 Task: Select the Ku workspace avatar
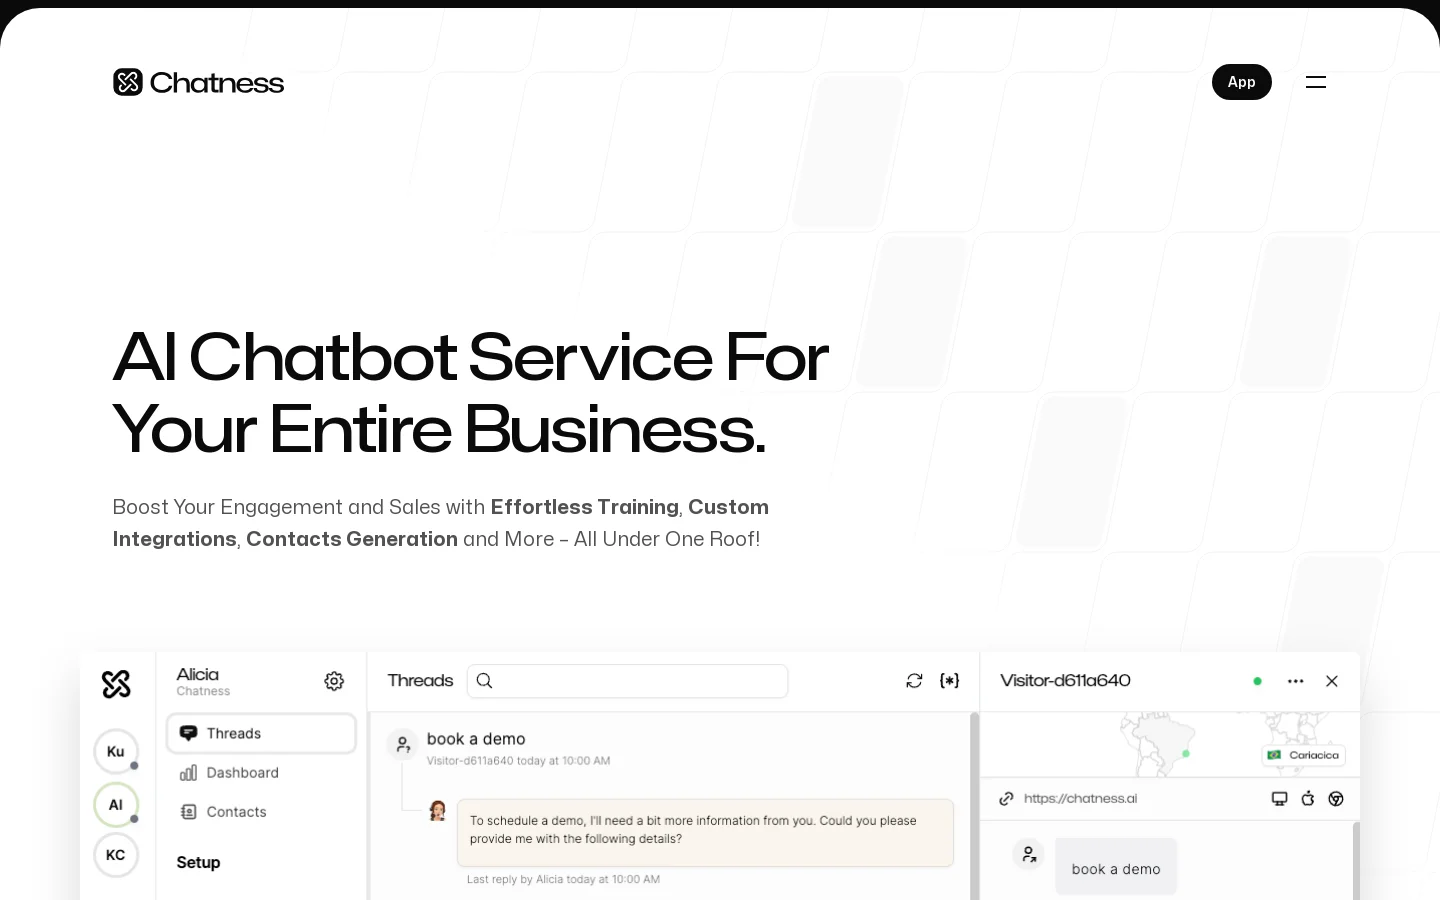coord(116,751)
